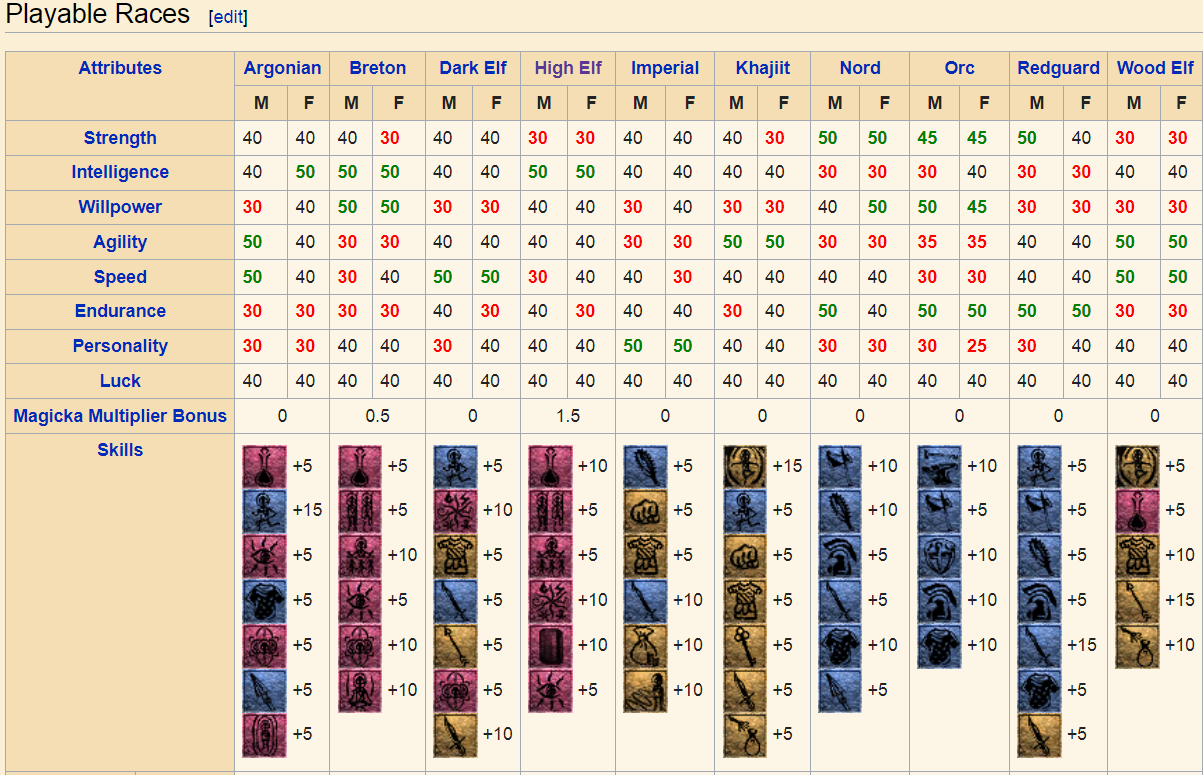Open the Orc race link

pos(960,68)
